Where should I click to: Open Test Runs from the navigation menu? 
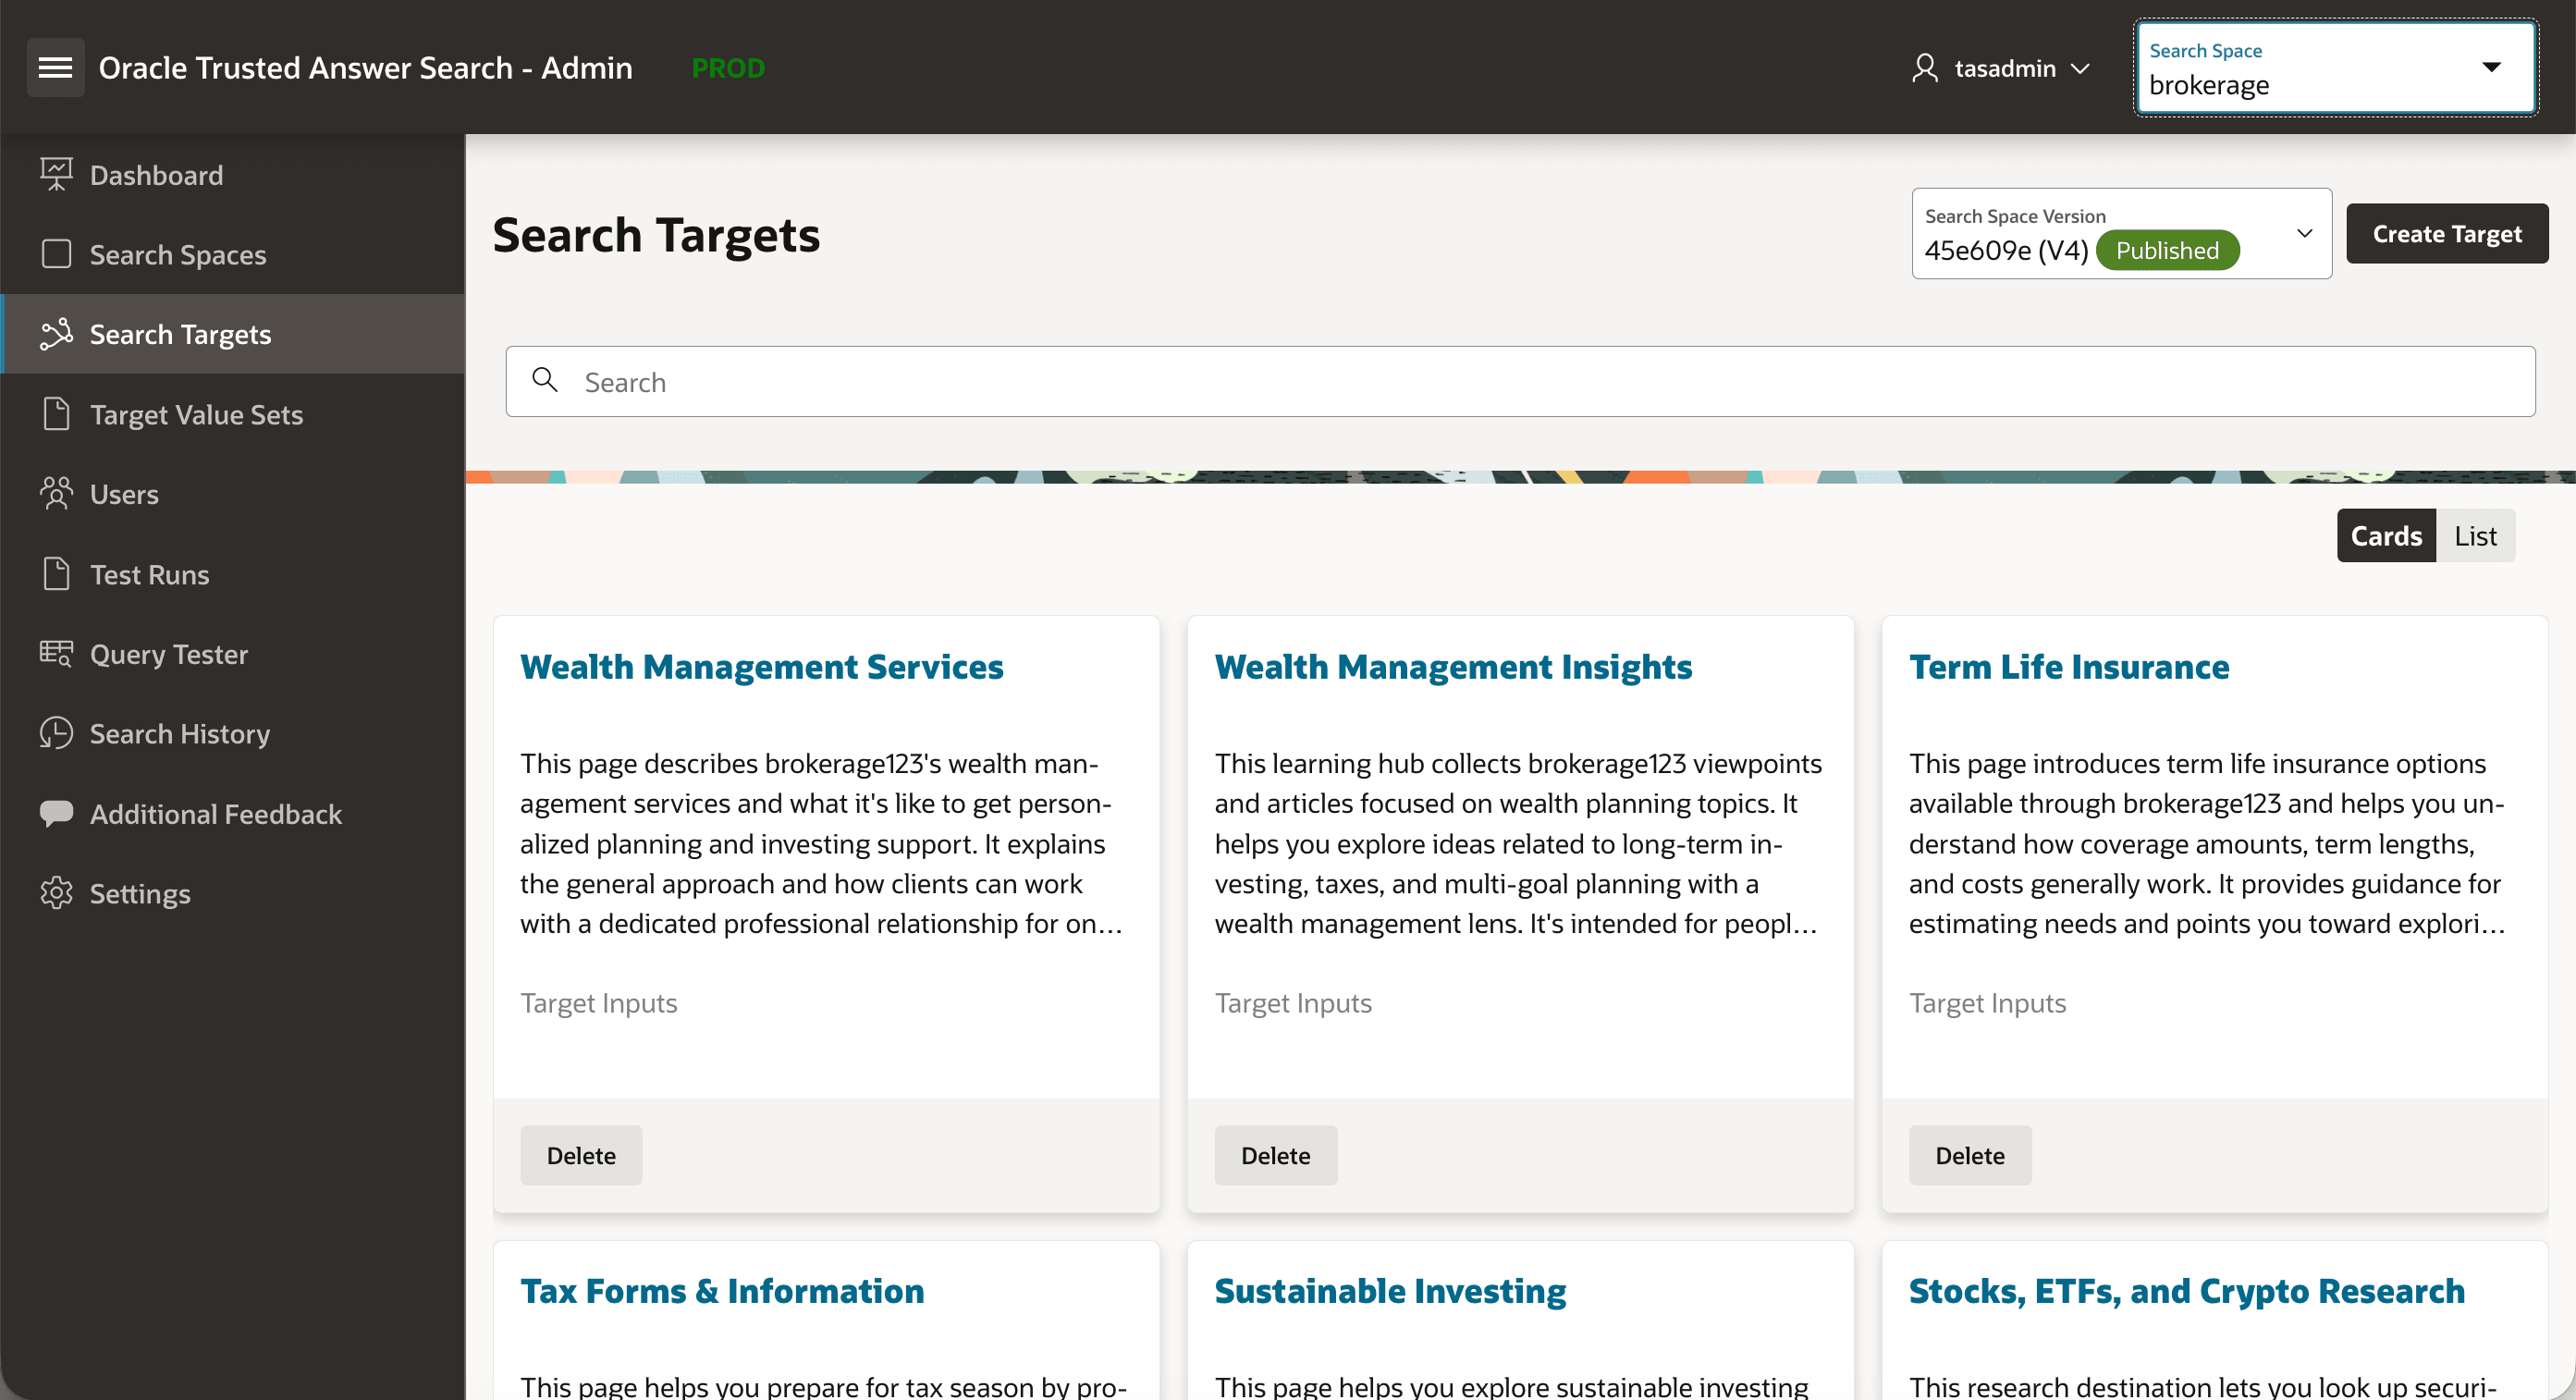pyautogui.click(x=149, y=574)
